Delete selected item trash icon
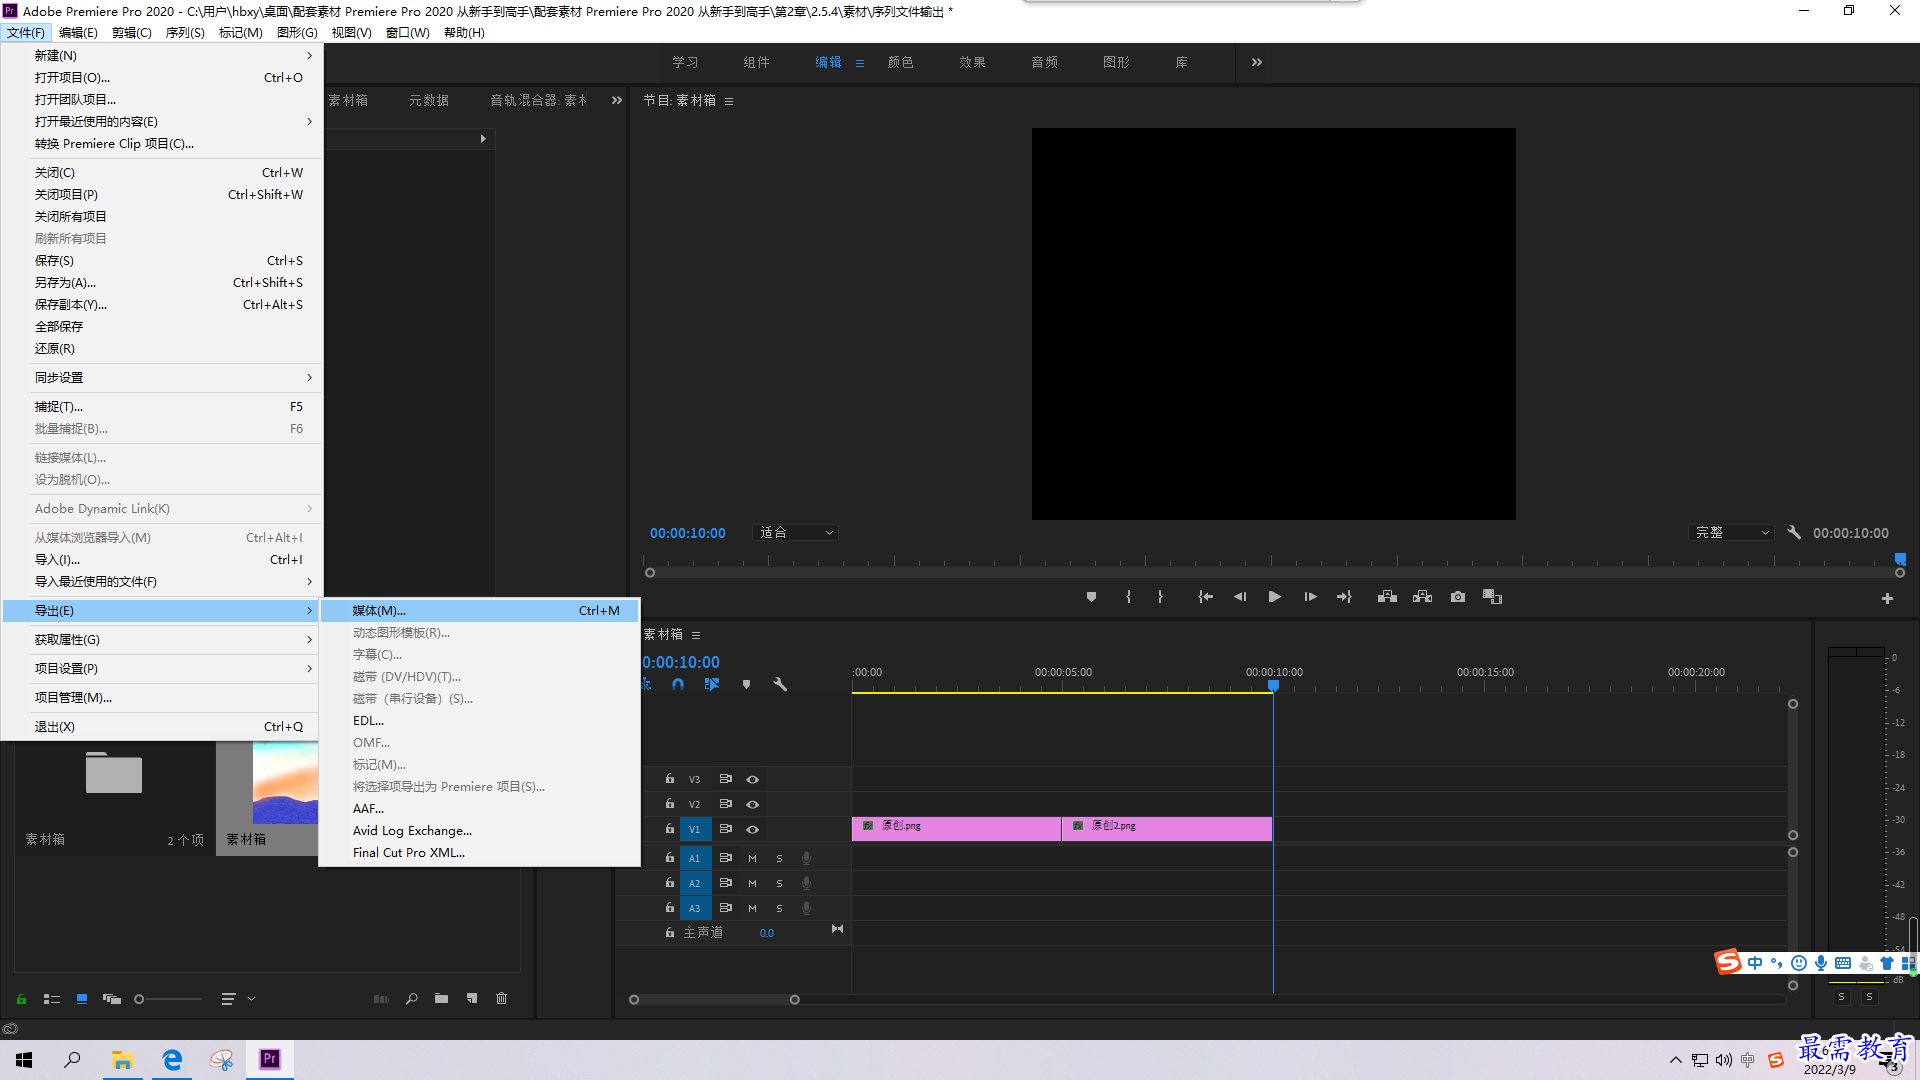 [502, 998]
